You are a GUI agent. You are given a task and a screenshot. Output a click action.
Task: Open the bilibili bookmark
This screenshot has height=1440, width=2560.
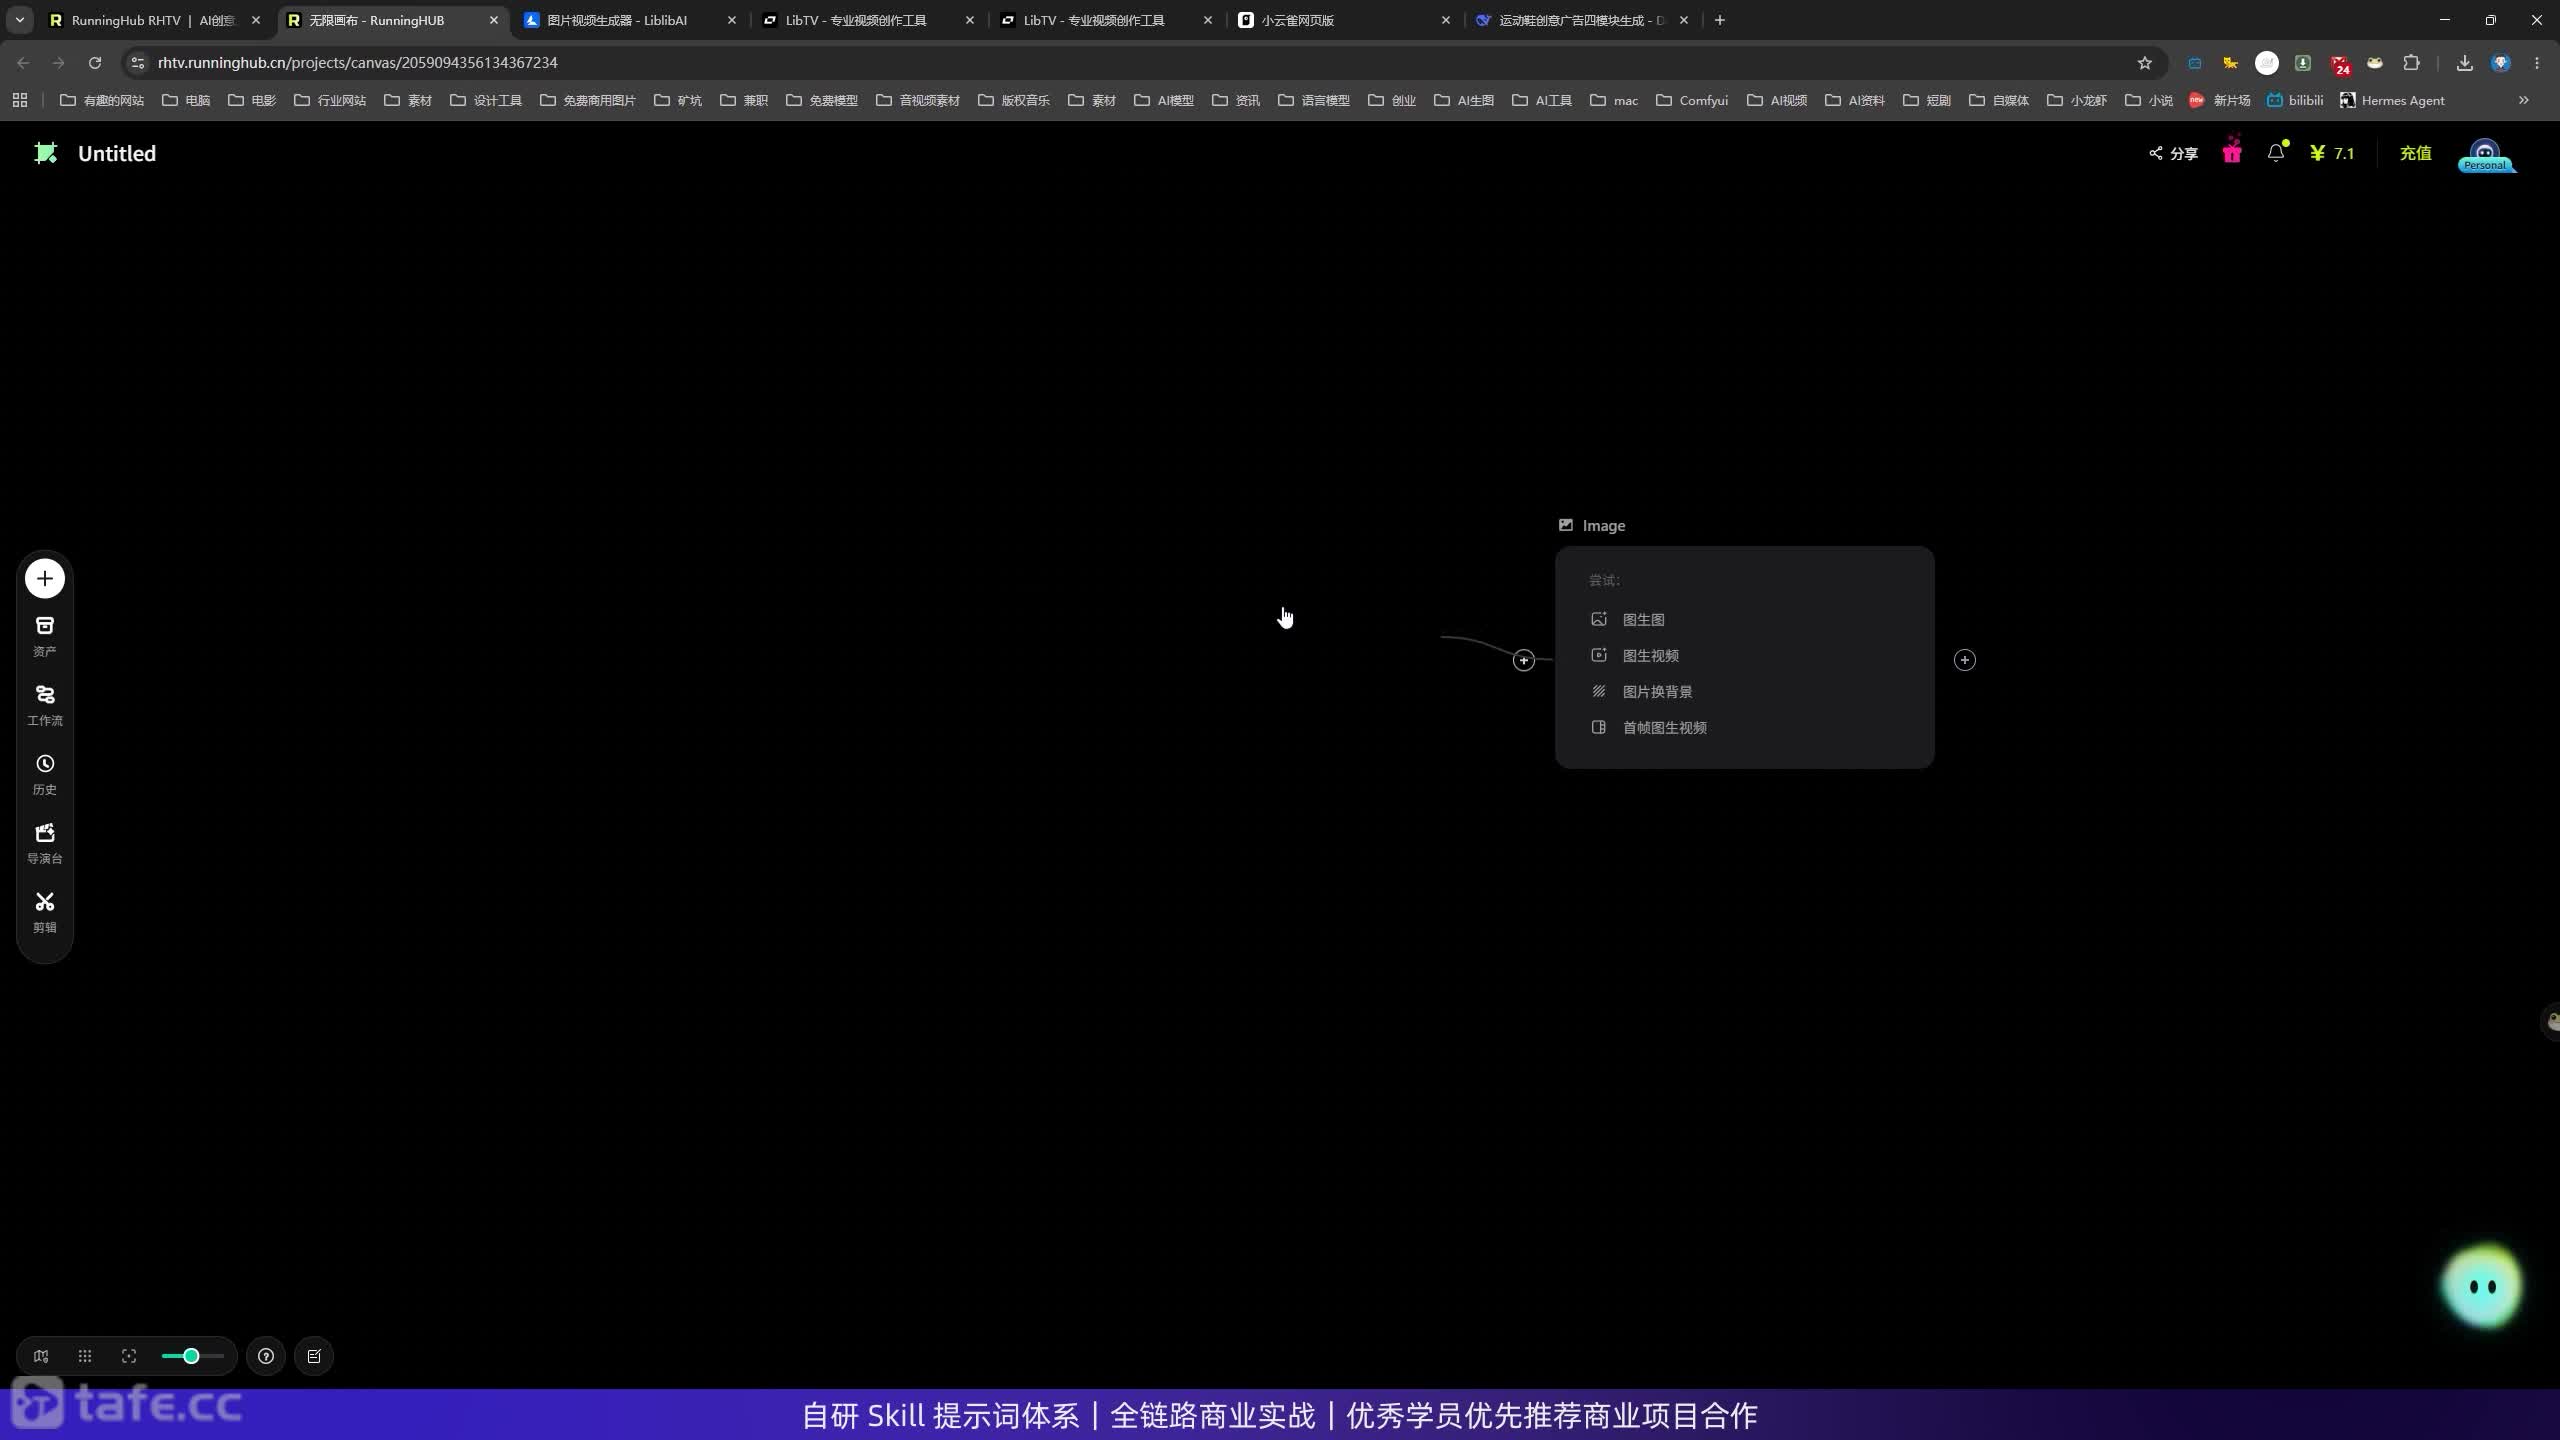pos(2294,100)
